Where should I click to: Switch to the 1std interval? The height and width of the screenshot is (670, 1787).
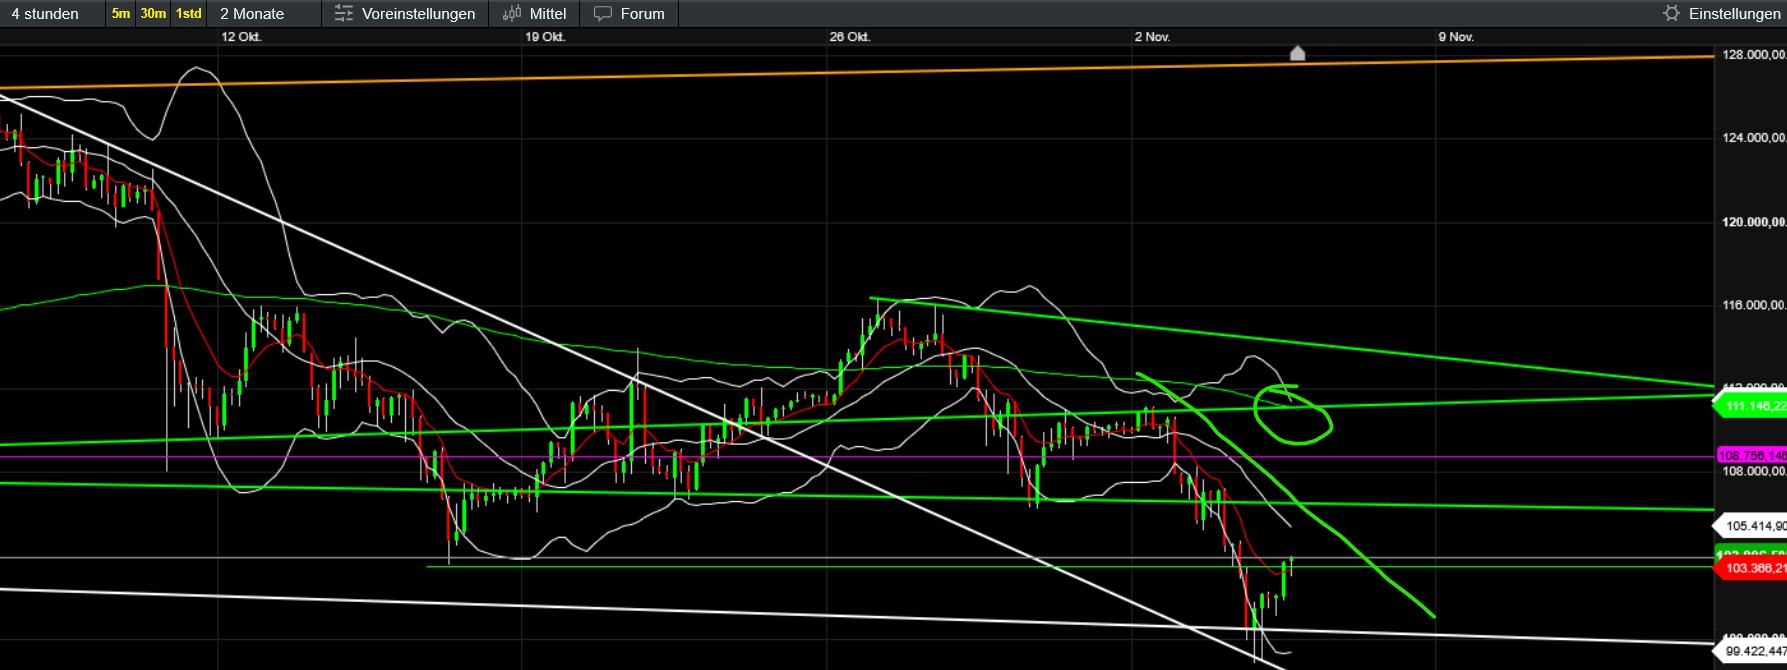tap(188, 14)
